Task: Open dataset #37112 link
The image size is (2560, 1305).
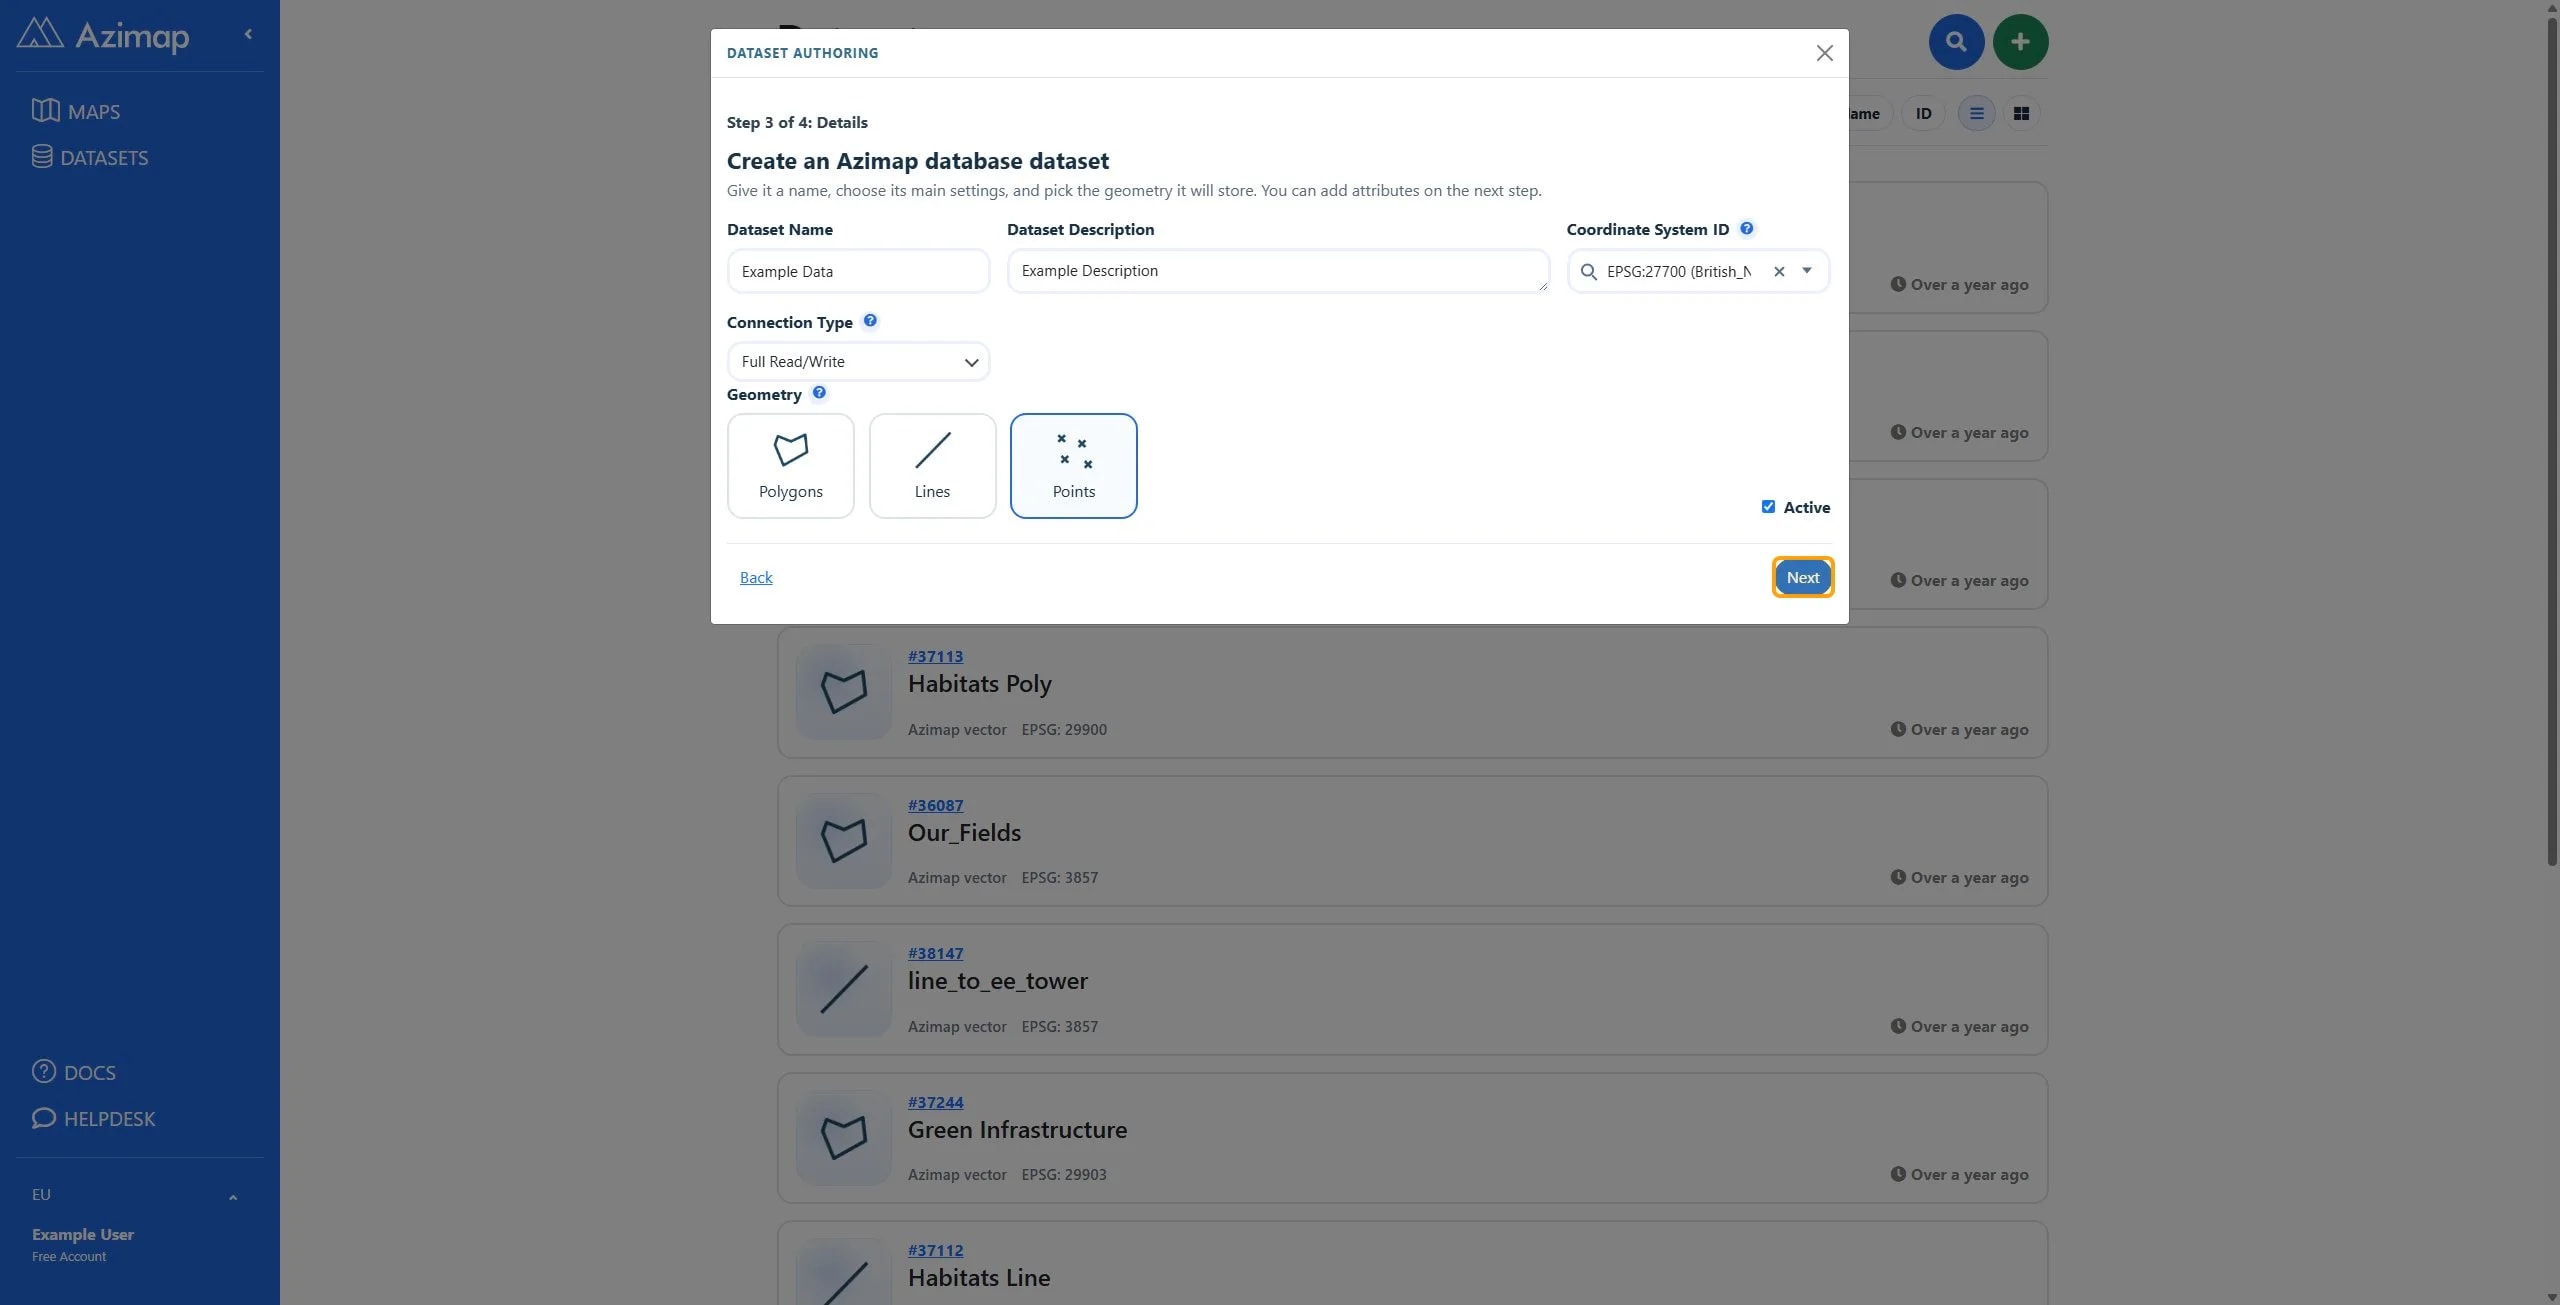Action: tap(935, 1250)
